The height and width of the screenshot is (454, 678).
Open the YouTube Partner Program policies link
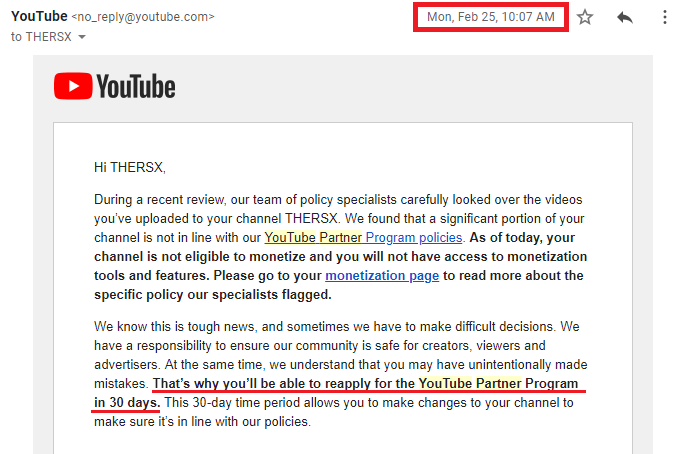point(363,237)
